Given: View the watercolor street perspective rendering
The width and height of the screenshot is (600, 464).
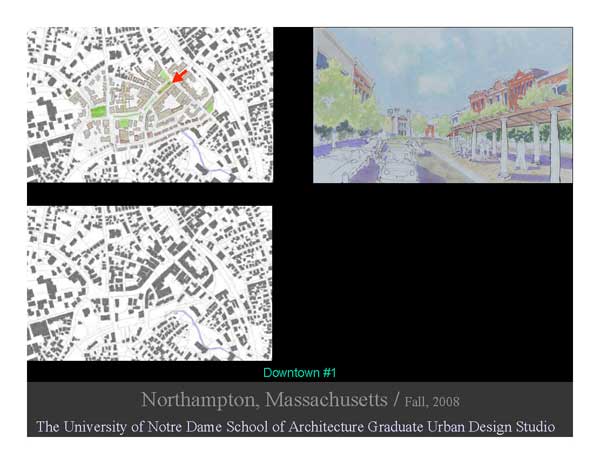Looking at the screenshot, I should click(x=443, y=105).
